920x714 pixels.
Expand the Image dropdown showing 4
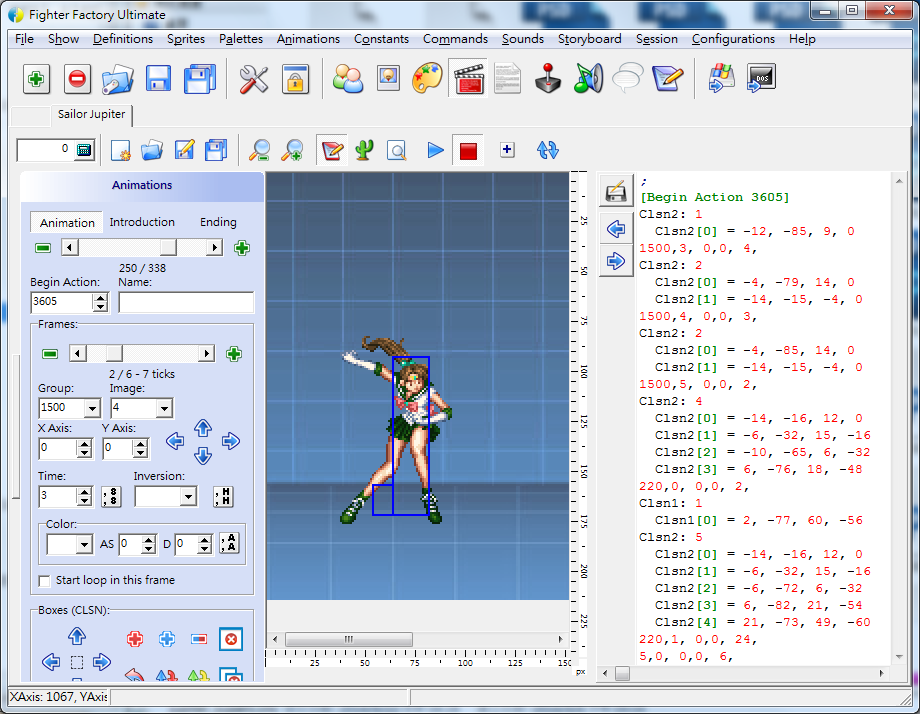[164, 408]
